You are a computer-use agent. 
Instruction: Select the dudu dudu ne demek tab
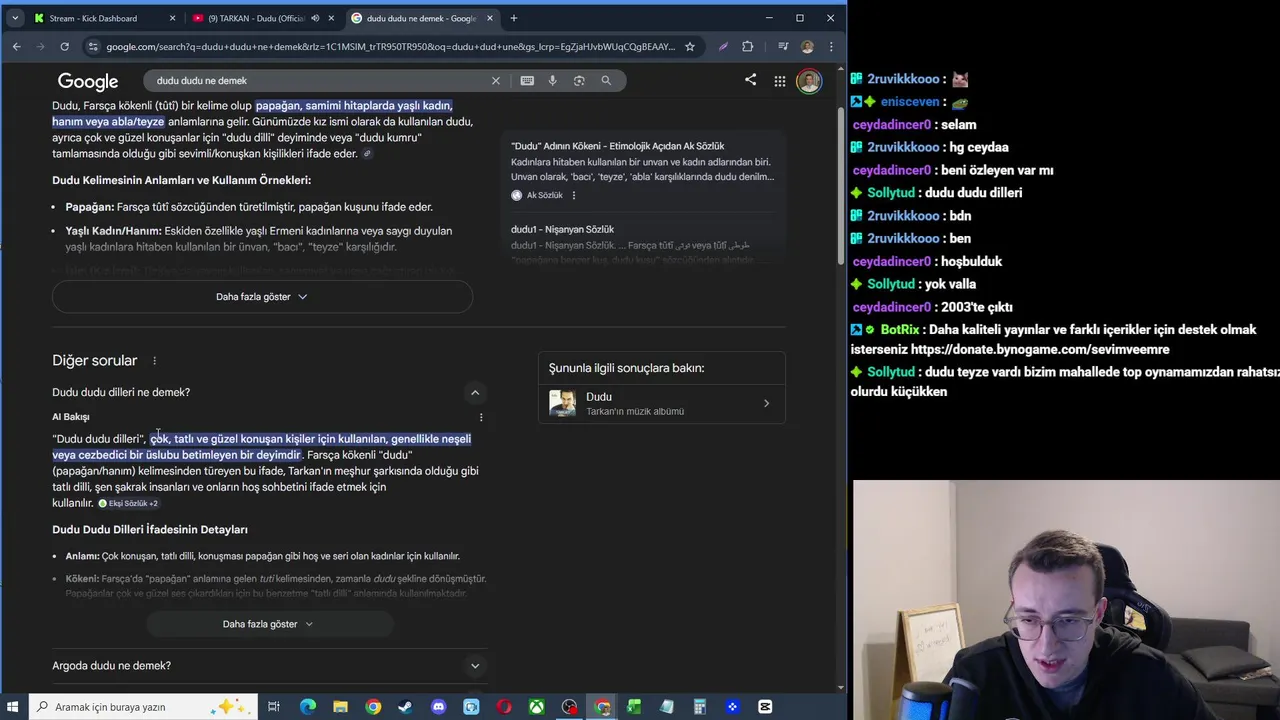(x=421, y=18)
